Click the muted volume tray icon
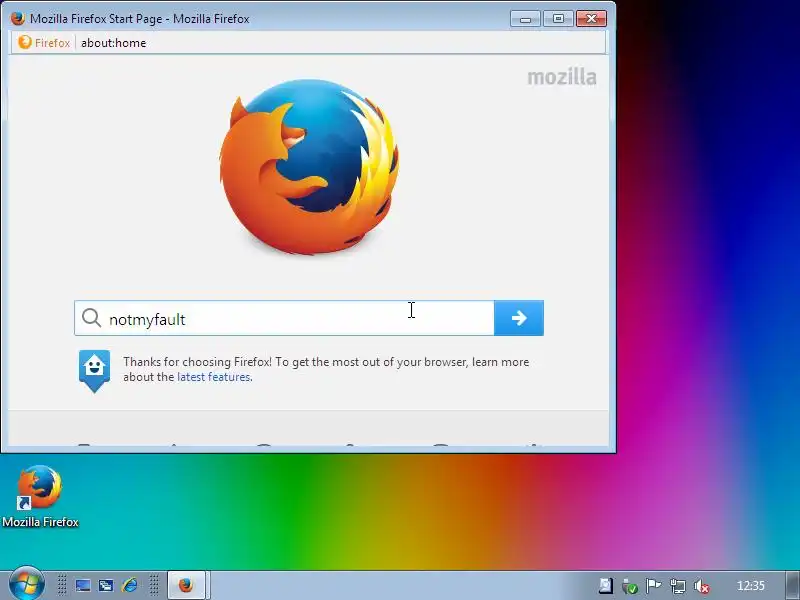The width and height of the screenshot is (800, 600). pyautogui.click(x=702, y=586)
